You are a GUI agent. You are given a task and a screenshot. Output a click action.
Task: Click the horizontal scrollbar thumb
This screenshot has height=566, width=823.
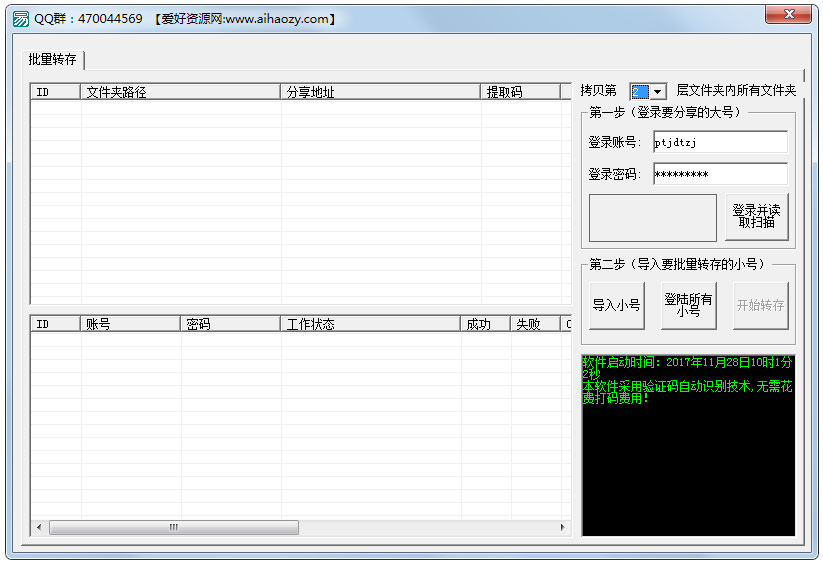pos(174,527)
